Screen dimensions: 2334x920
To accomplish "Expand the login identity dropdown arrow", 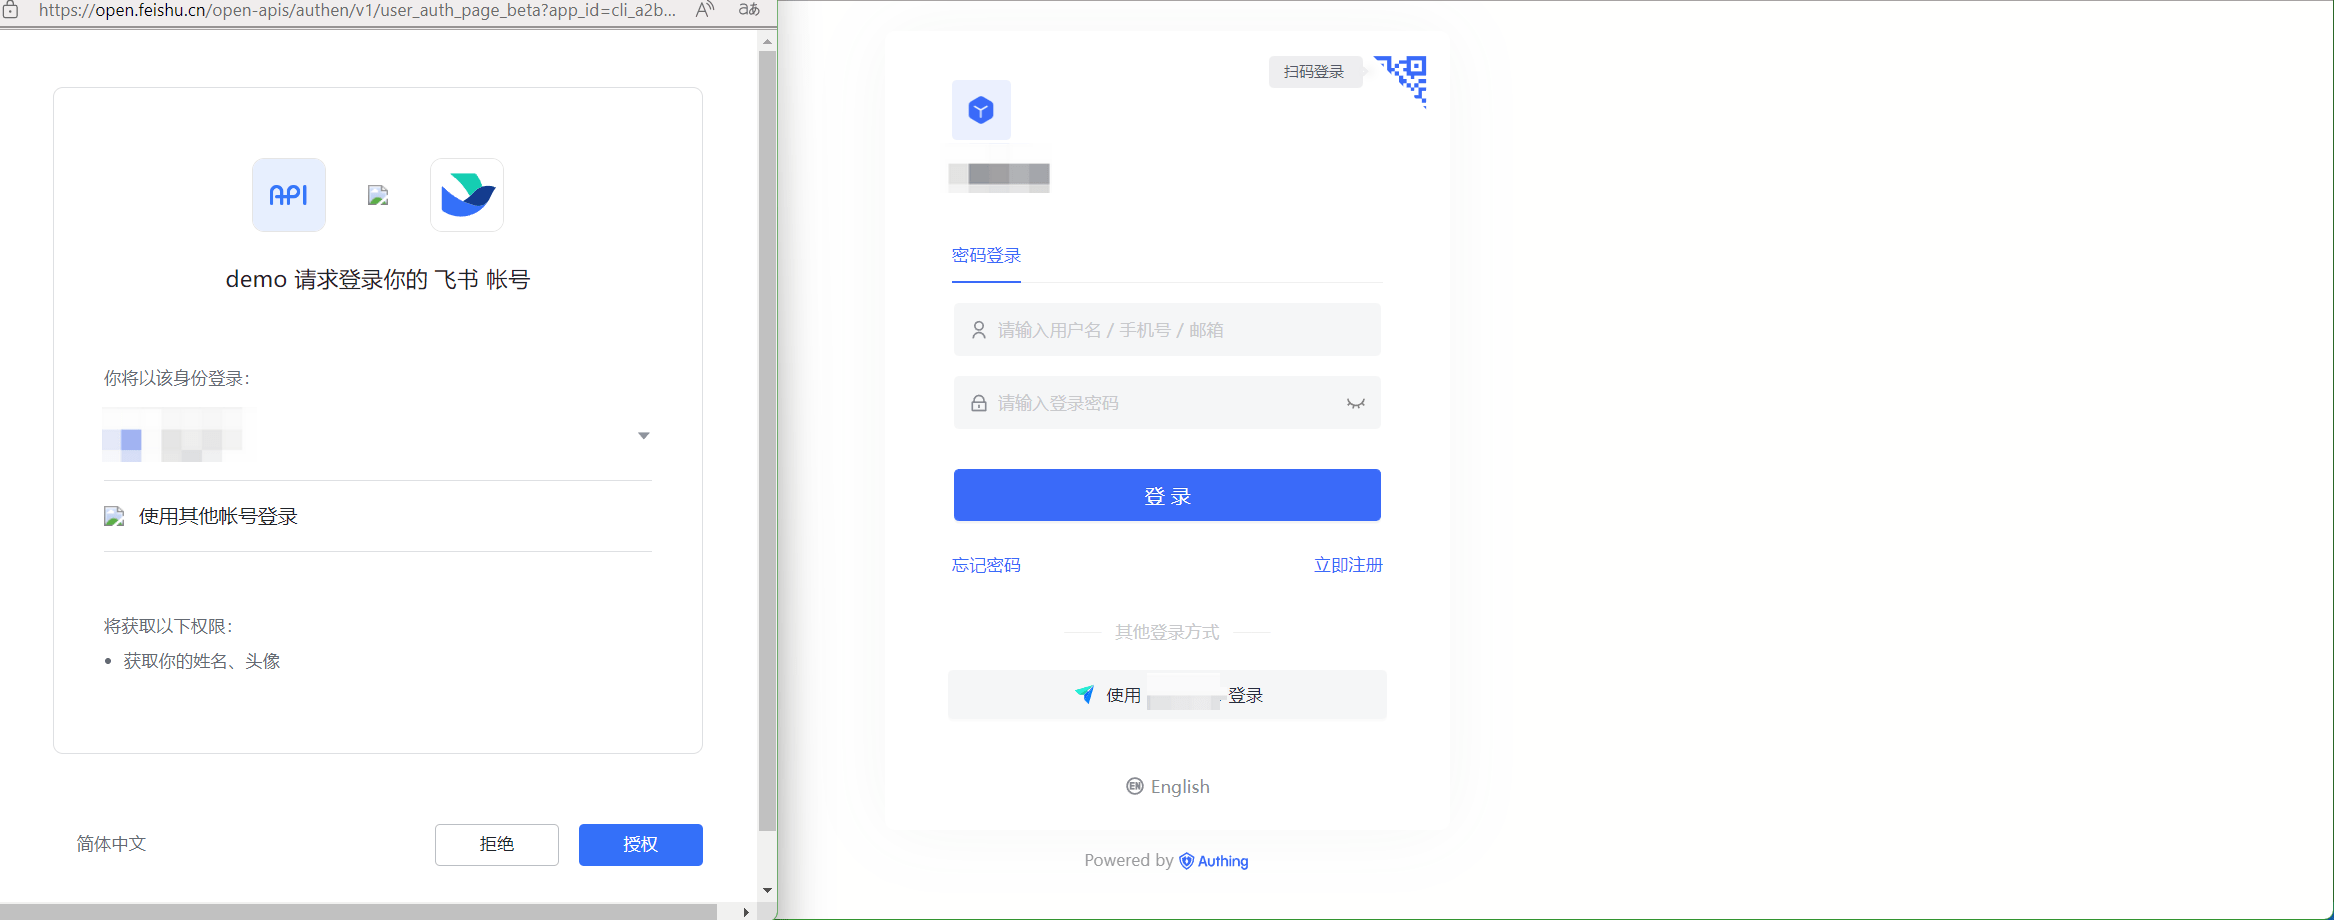I will pos(644,435).
